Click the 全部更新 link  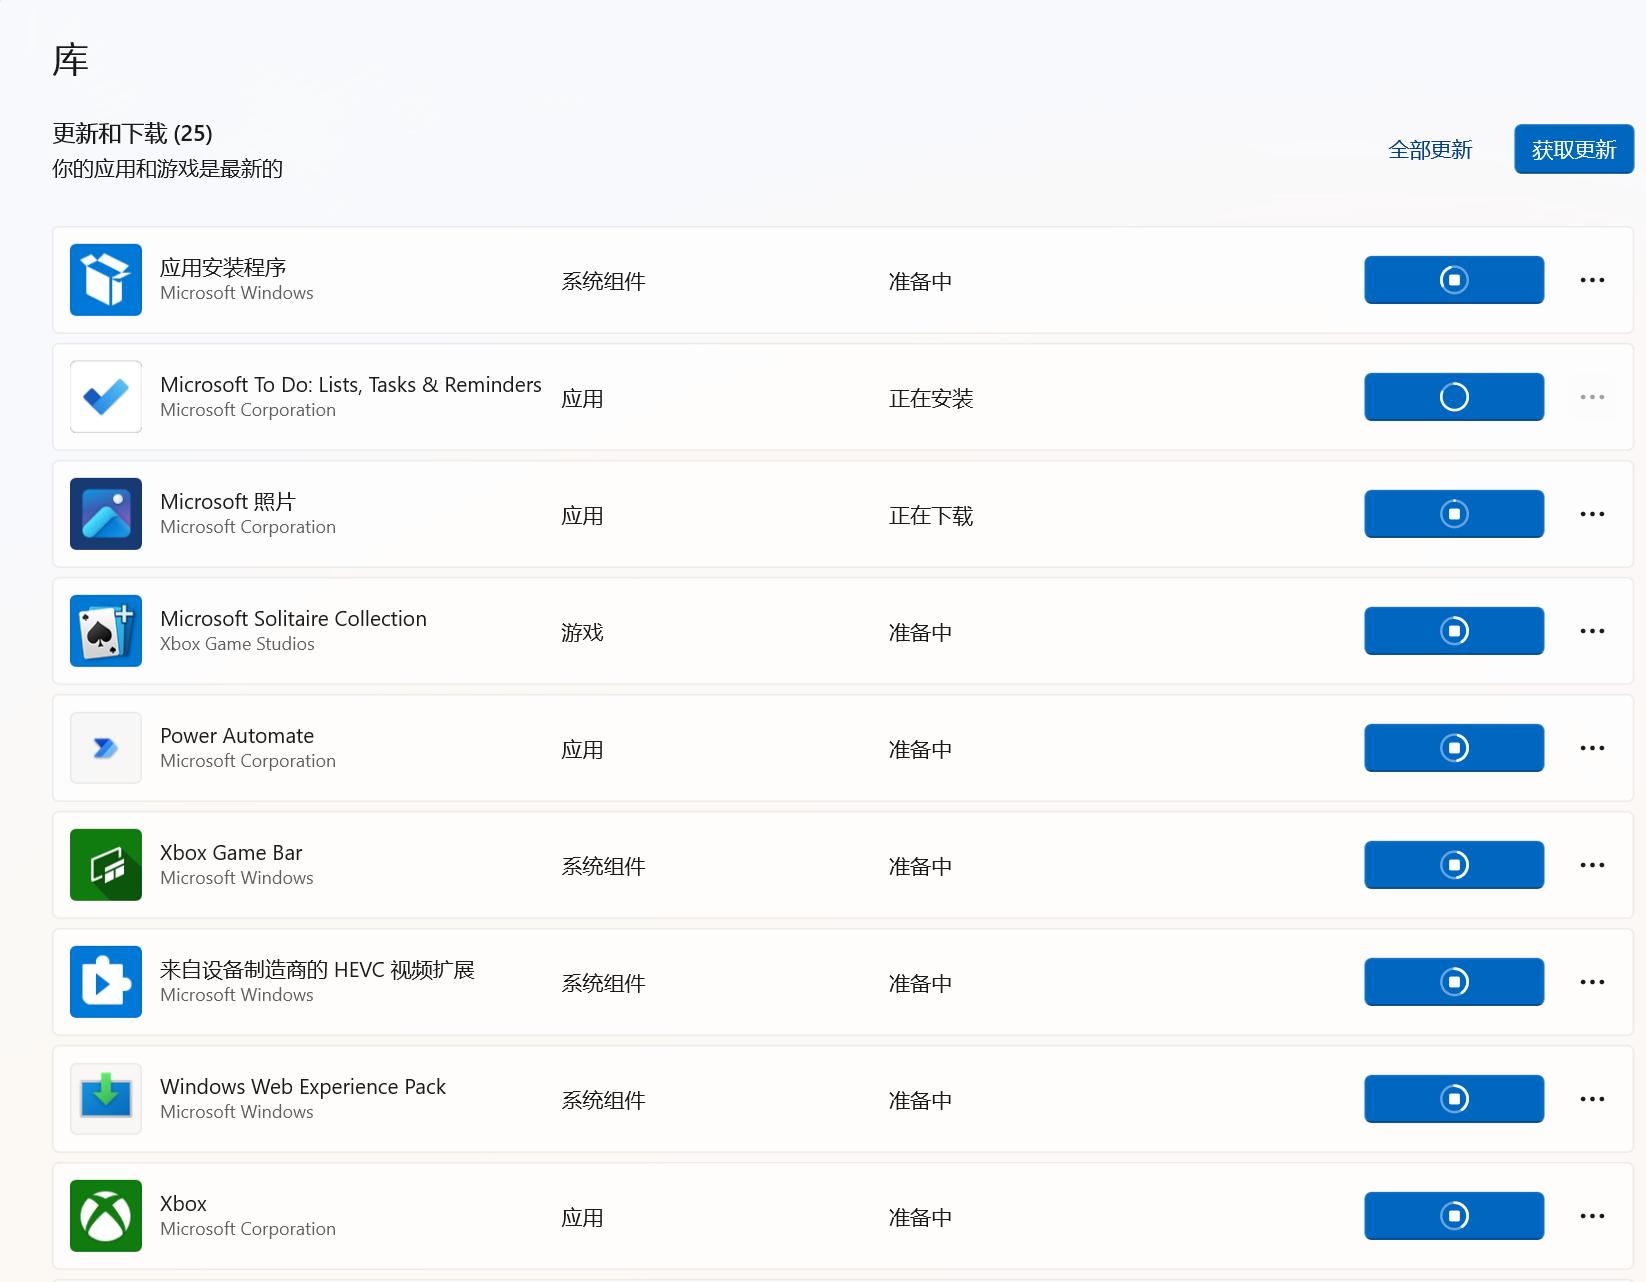1430,150
